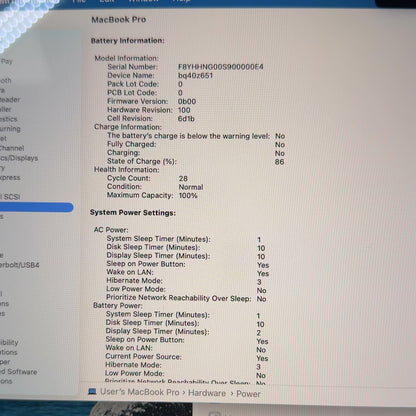Click maximum capacity value 100%

188,196
